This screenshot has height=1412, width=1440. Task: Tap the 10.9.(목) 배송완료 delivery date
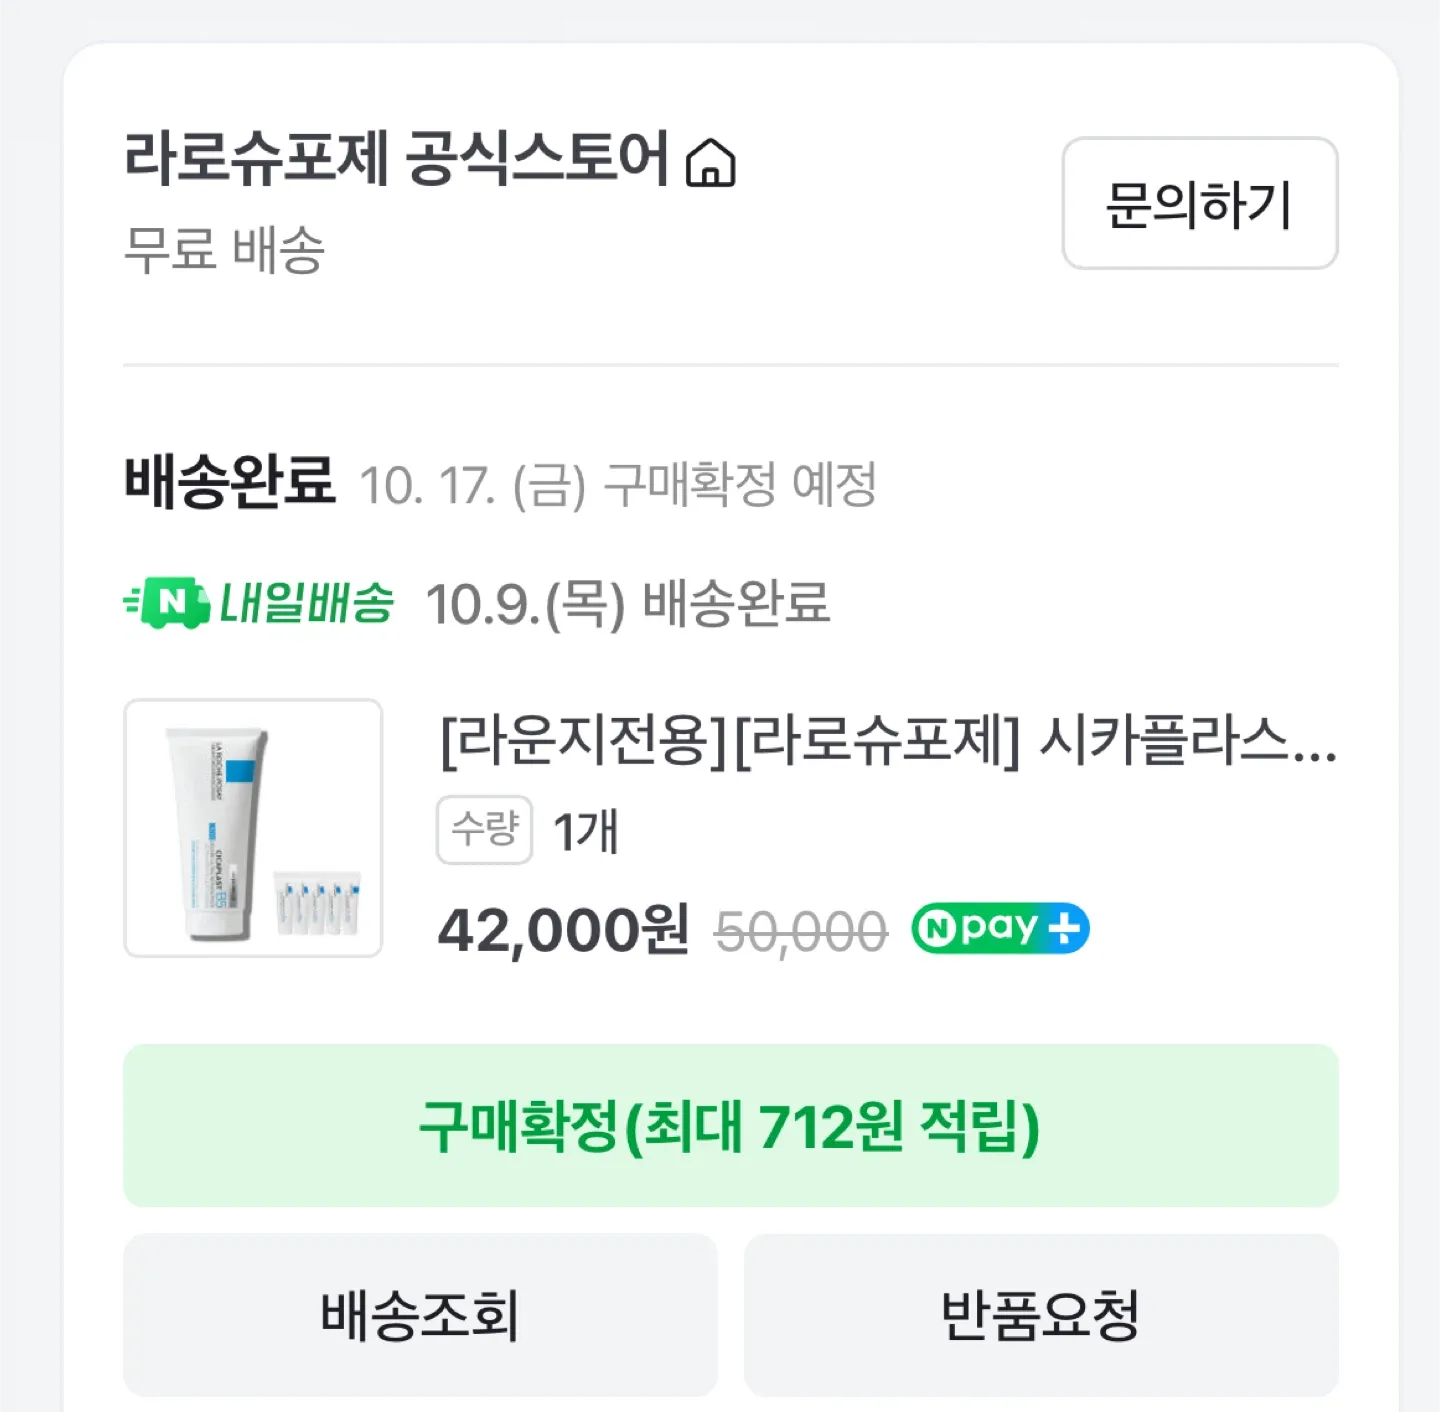[x=628, y=604]
